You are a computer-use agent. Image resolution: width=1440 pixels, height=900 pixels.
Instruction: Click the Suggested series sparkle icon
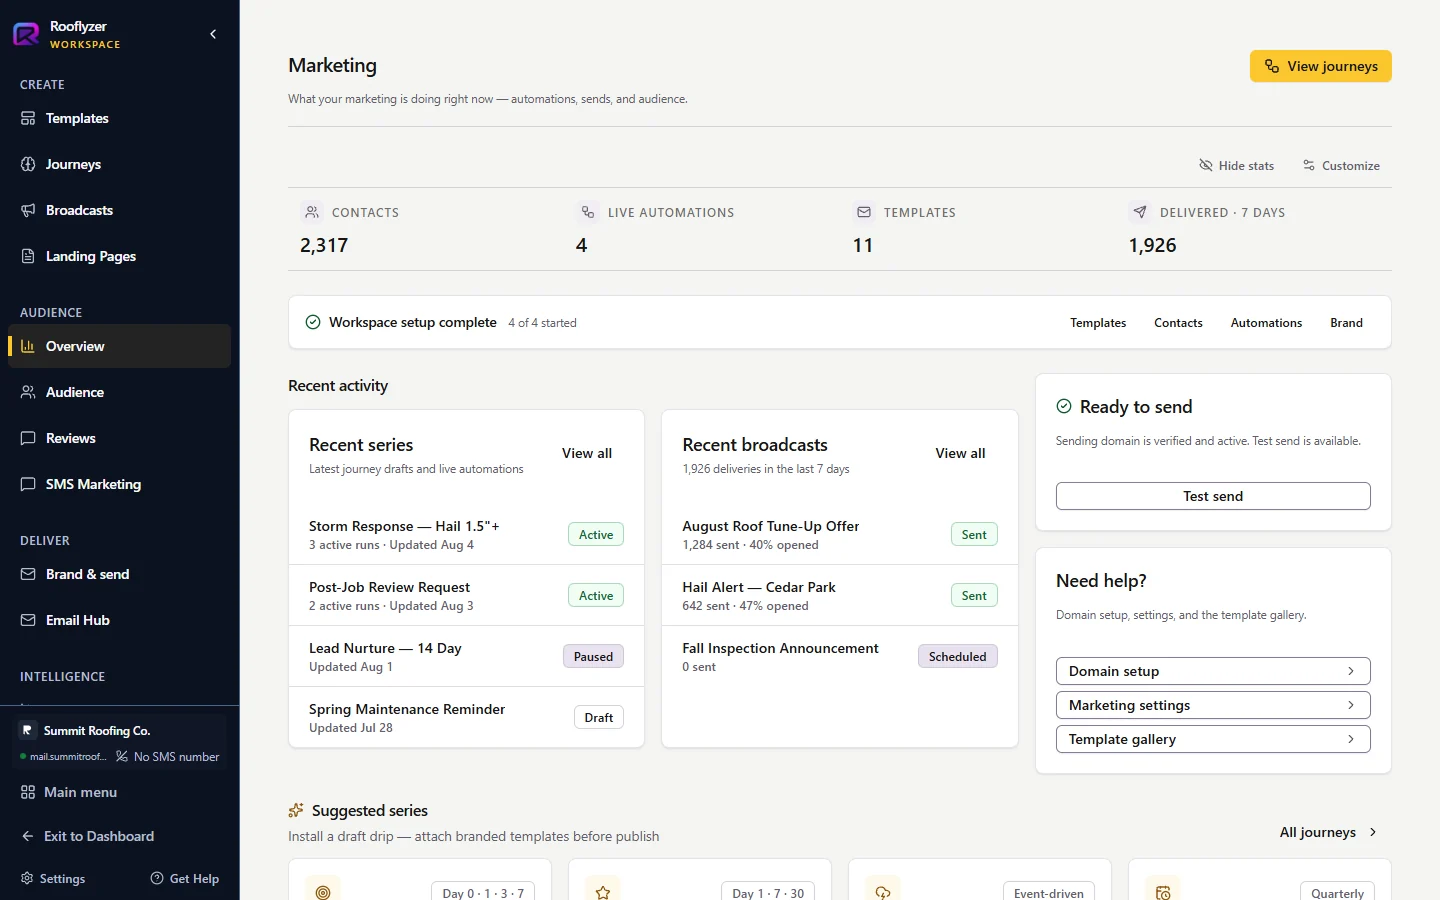coord(296,810)
